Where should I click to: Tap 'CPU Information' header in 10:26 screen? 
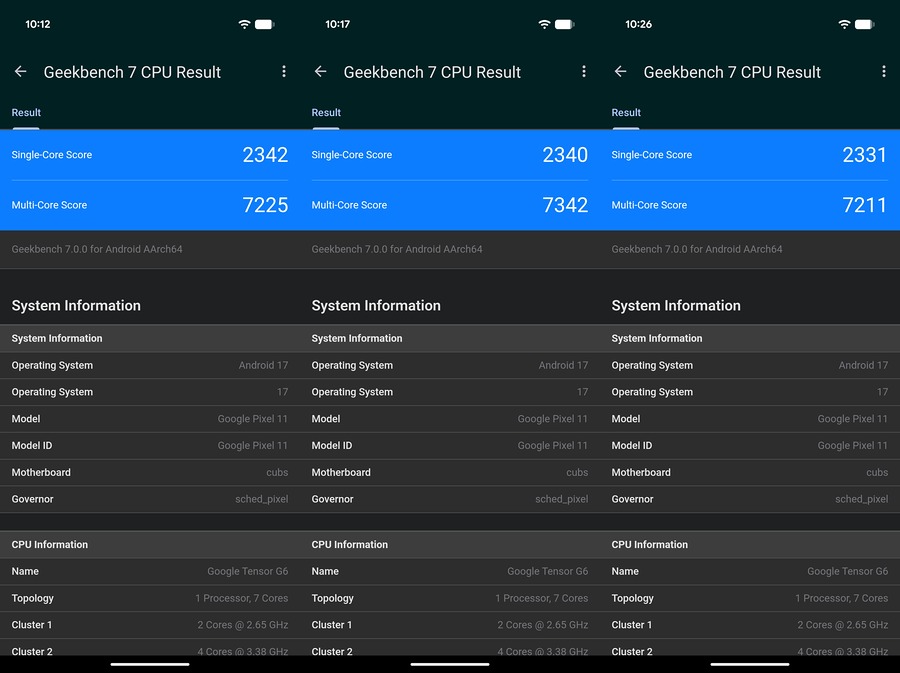point(650,545)
